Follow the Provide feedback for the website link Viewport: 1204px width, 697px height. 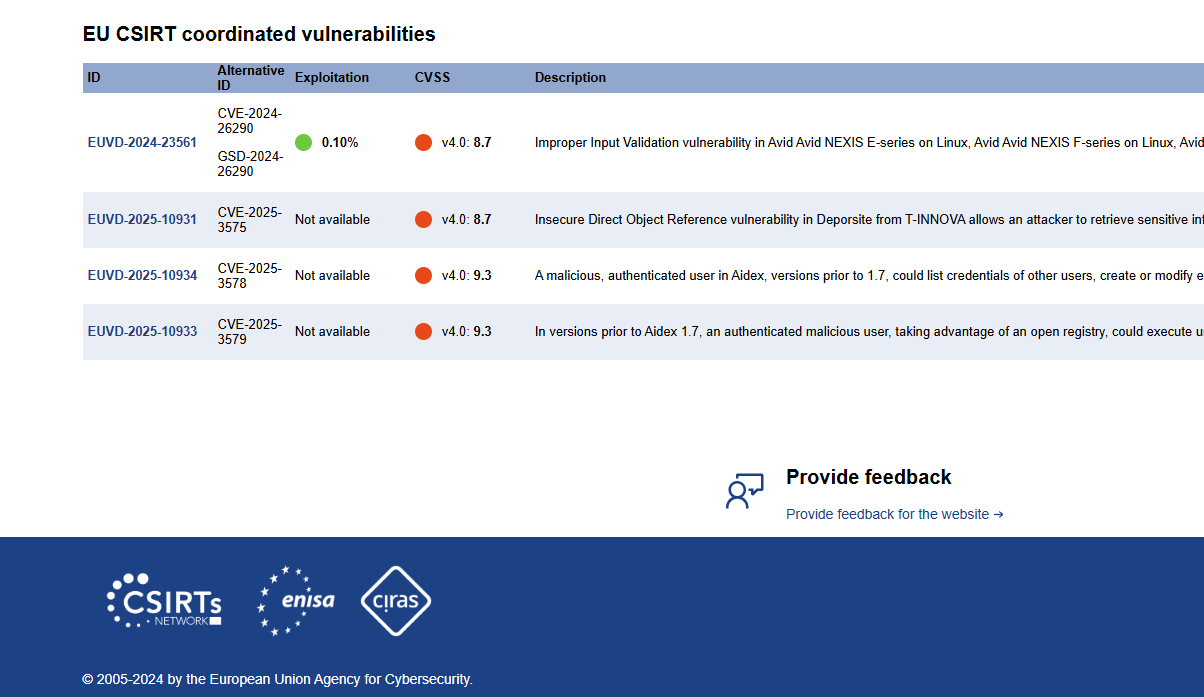[x=894, y=514]
